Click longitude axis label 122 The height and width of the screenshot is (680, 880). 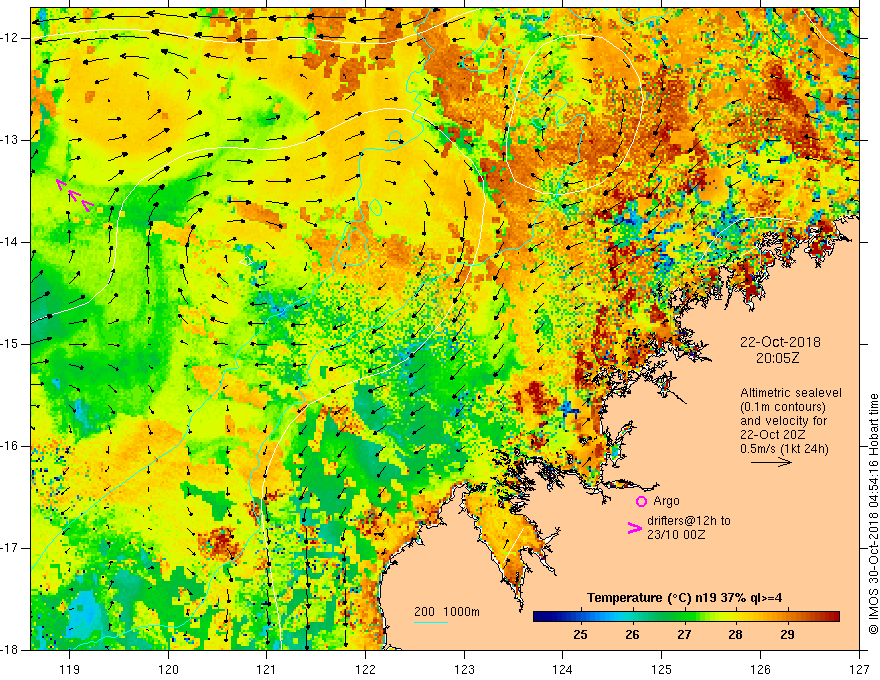(x=365, y=669)
